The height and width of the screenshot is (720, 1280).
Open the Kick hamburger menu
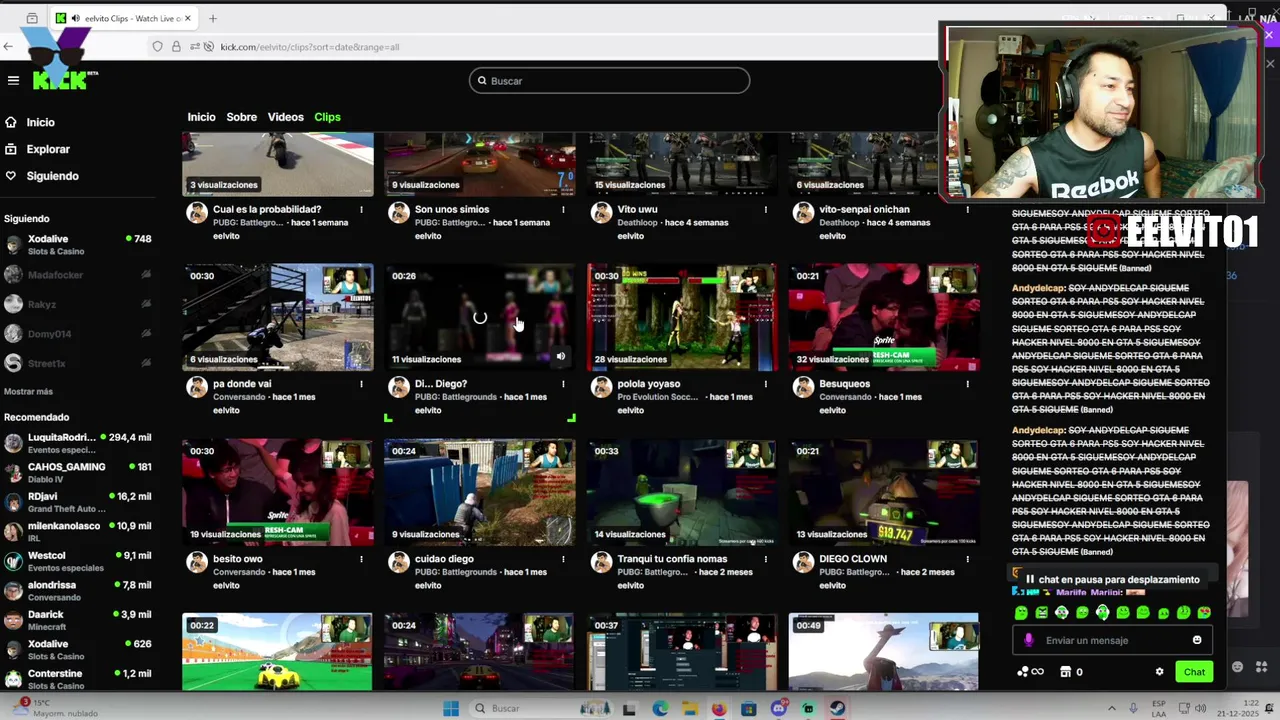[13, 80]
